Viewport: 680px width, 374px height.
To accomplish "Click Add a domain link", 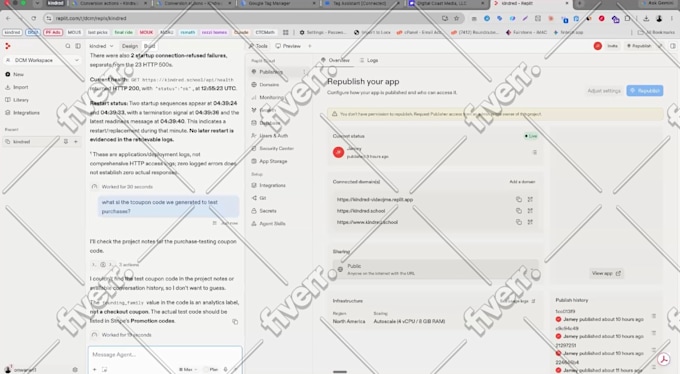I will (522, 182).
